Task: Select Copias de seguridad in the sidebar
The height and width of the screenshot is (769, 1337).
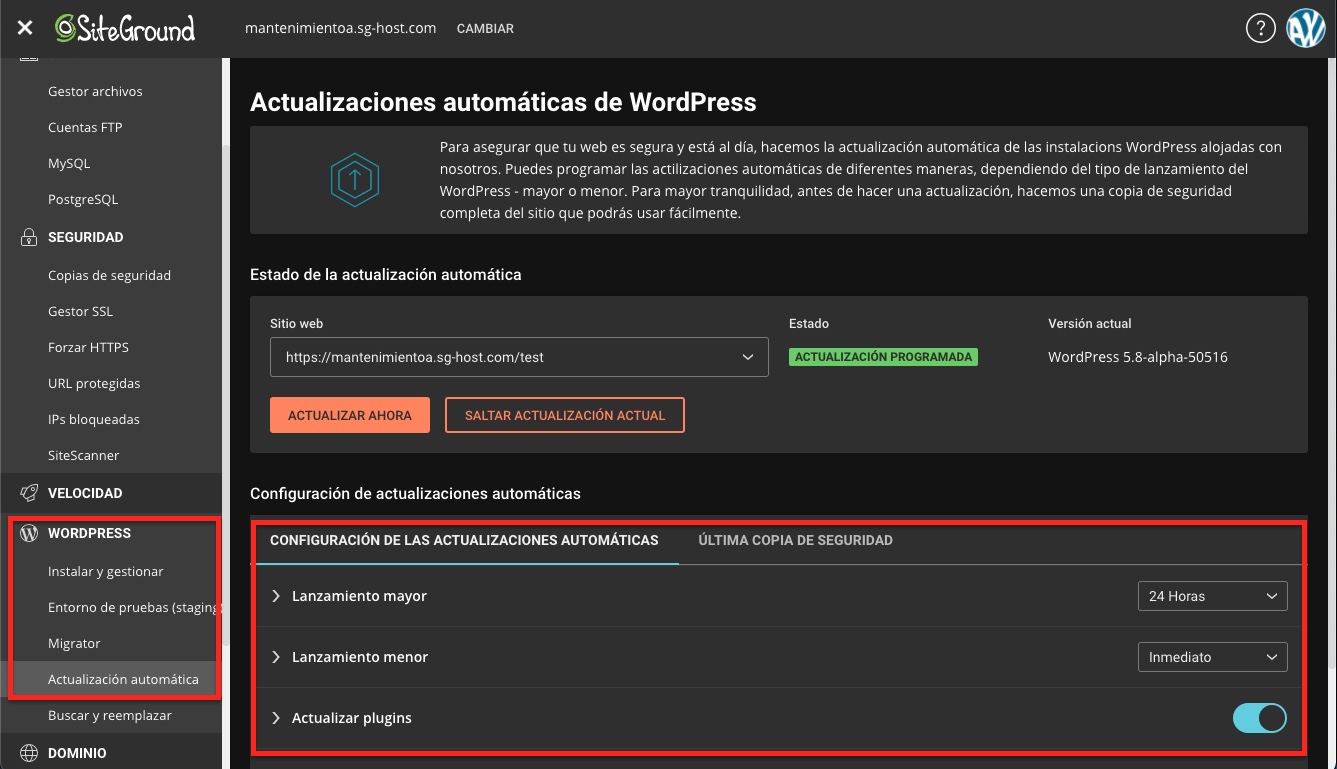Action: tap(109, 275)
